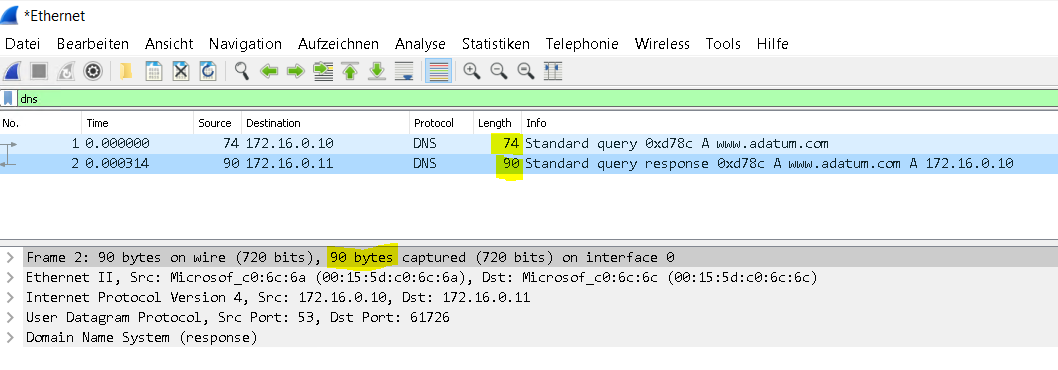Jump to the first packet
Image resolution: width=1058 pixels, height=370 pixels.
tap(350, 71)
